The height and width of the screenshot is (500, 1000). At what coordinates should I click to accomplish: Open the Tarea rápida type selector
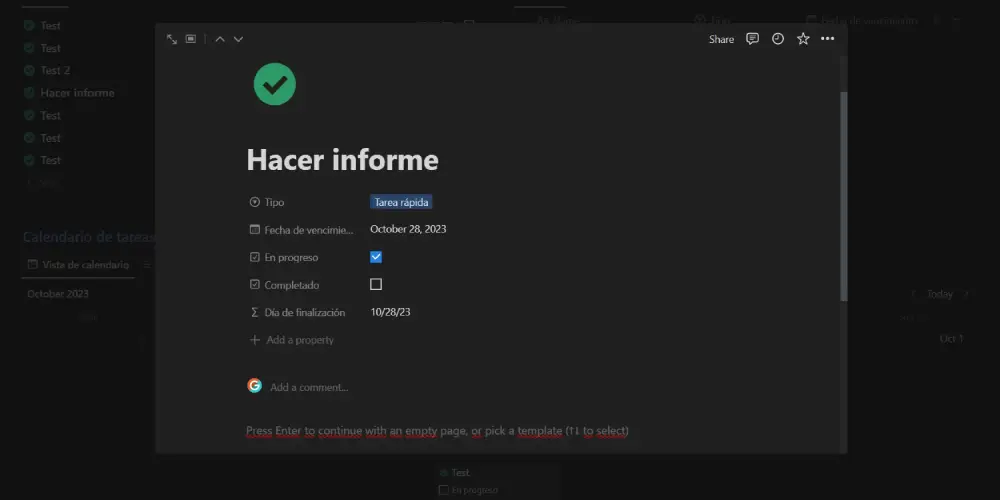(x=401, y=202)
